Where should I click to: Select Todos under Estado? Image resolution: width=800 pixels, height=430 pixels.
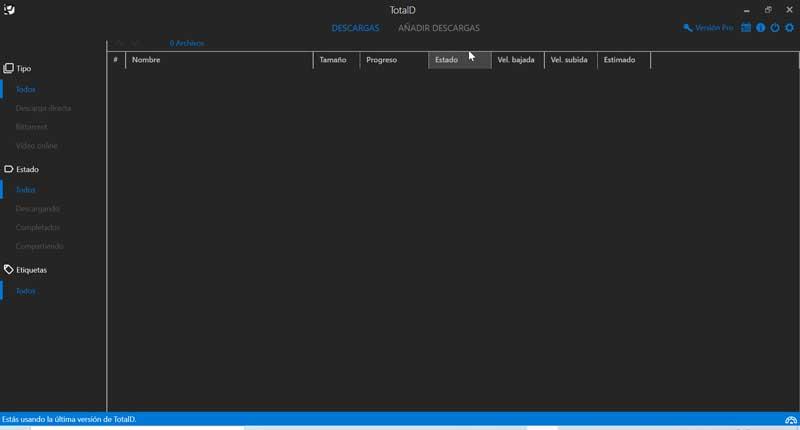26,190
